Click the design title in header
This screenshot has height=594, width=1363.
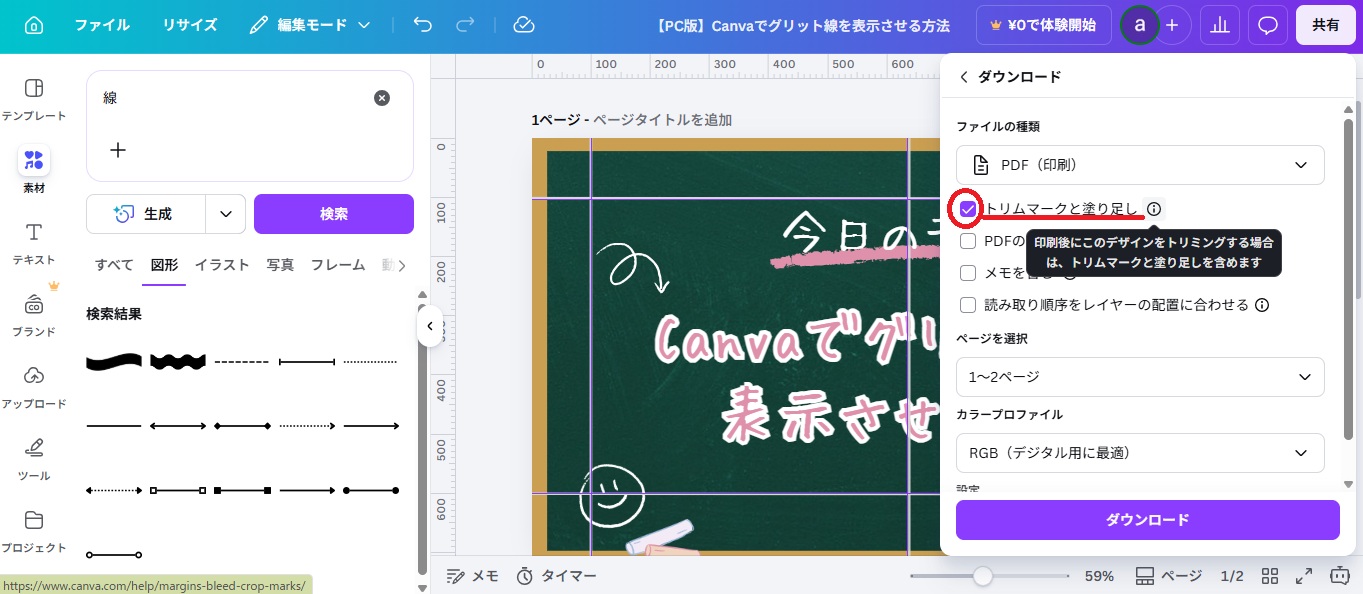(x=803, y=25)
